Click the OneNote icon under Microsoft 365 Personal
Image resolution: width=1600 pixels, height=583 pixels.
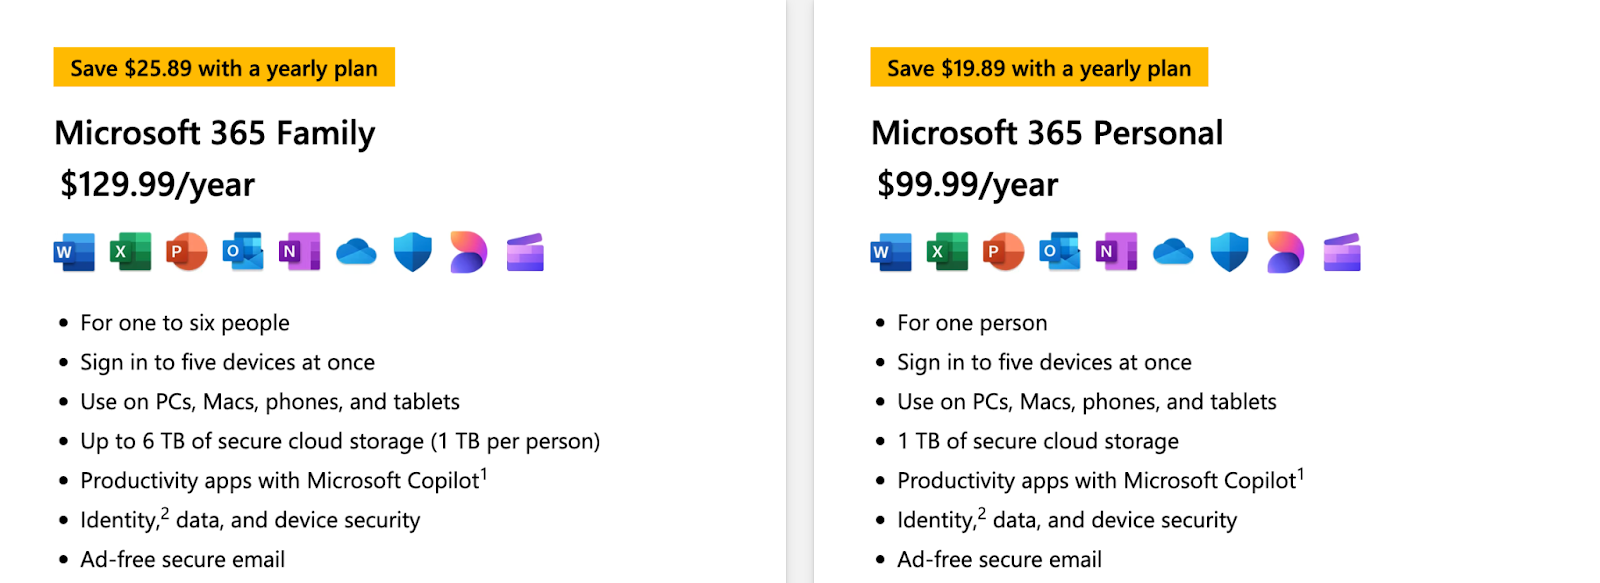(1116, 252)
